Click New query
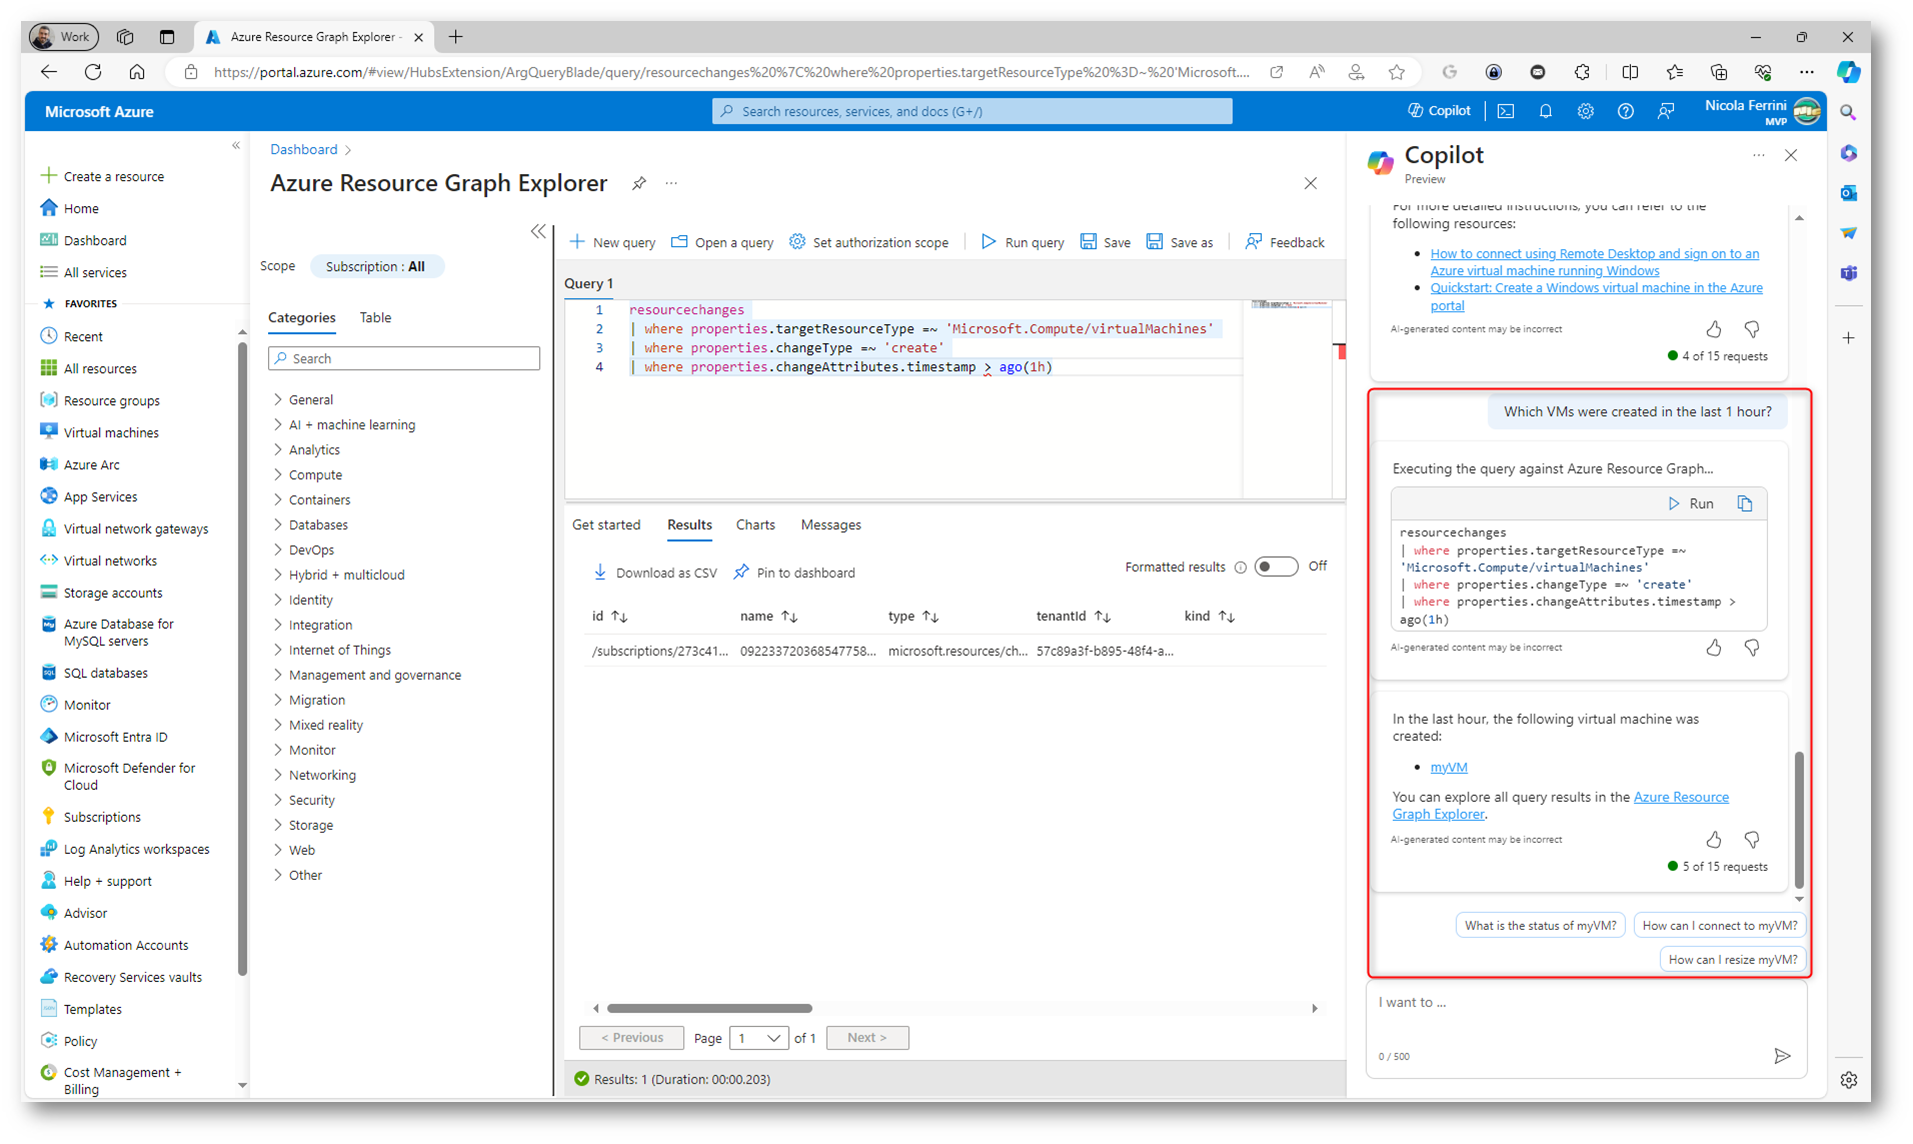Viewport: 1913px width, 1144px height. pyautogui.click(x=612, y=242)
